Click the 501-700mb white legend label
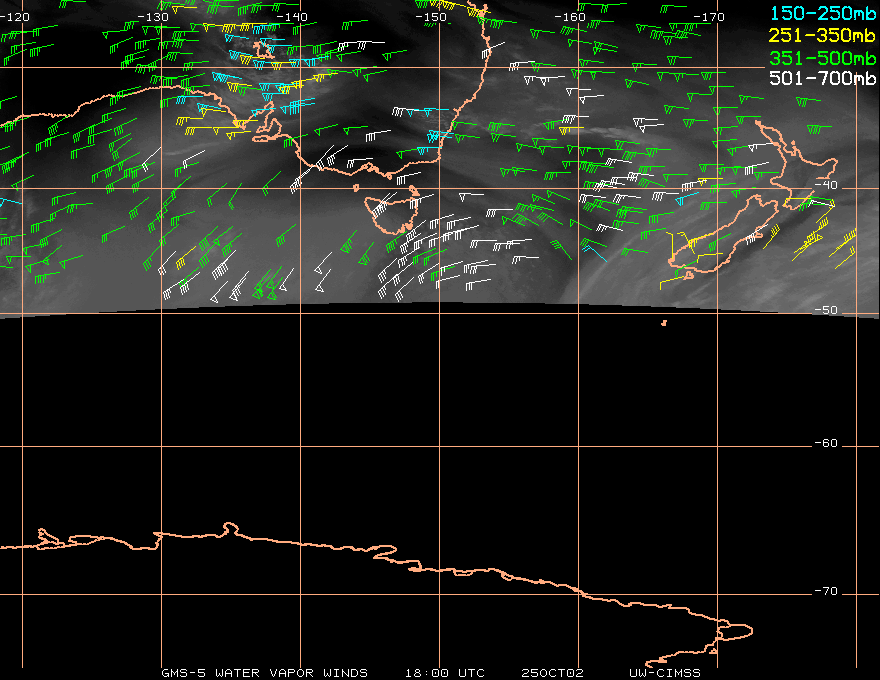The width and height of the screenshot is (880, 680). pos(822,78)
